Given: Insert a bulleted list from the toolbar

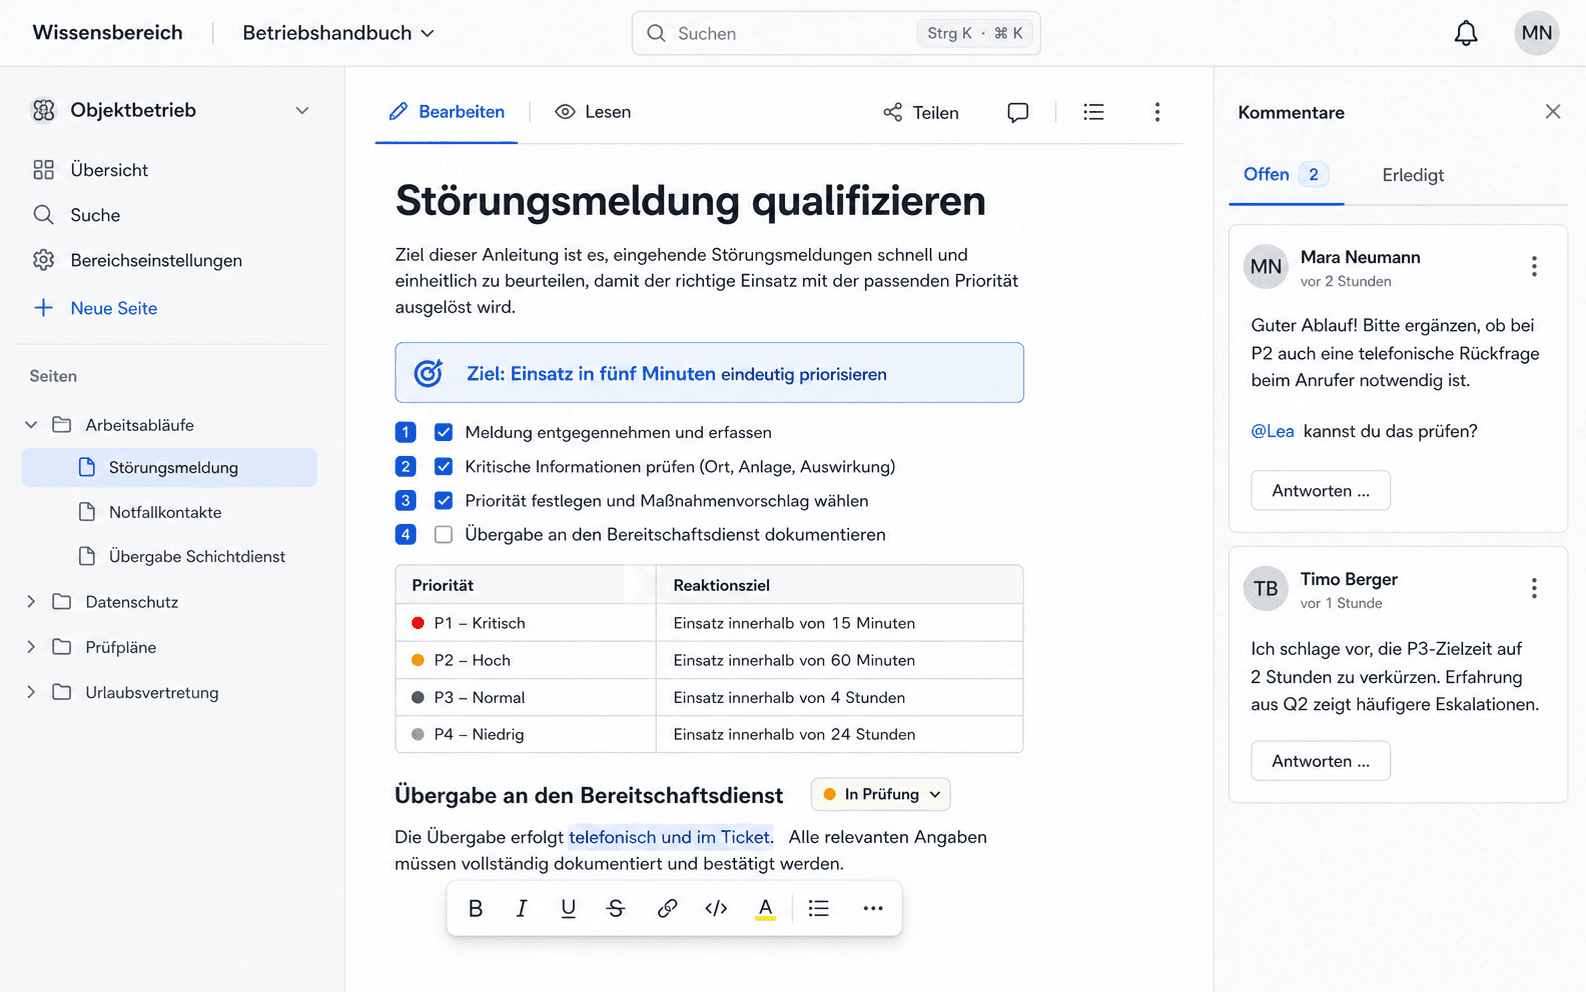Looking at the screenshot, I should (x=819, y=908).
